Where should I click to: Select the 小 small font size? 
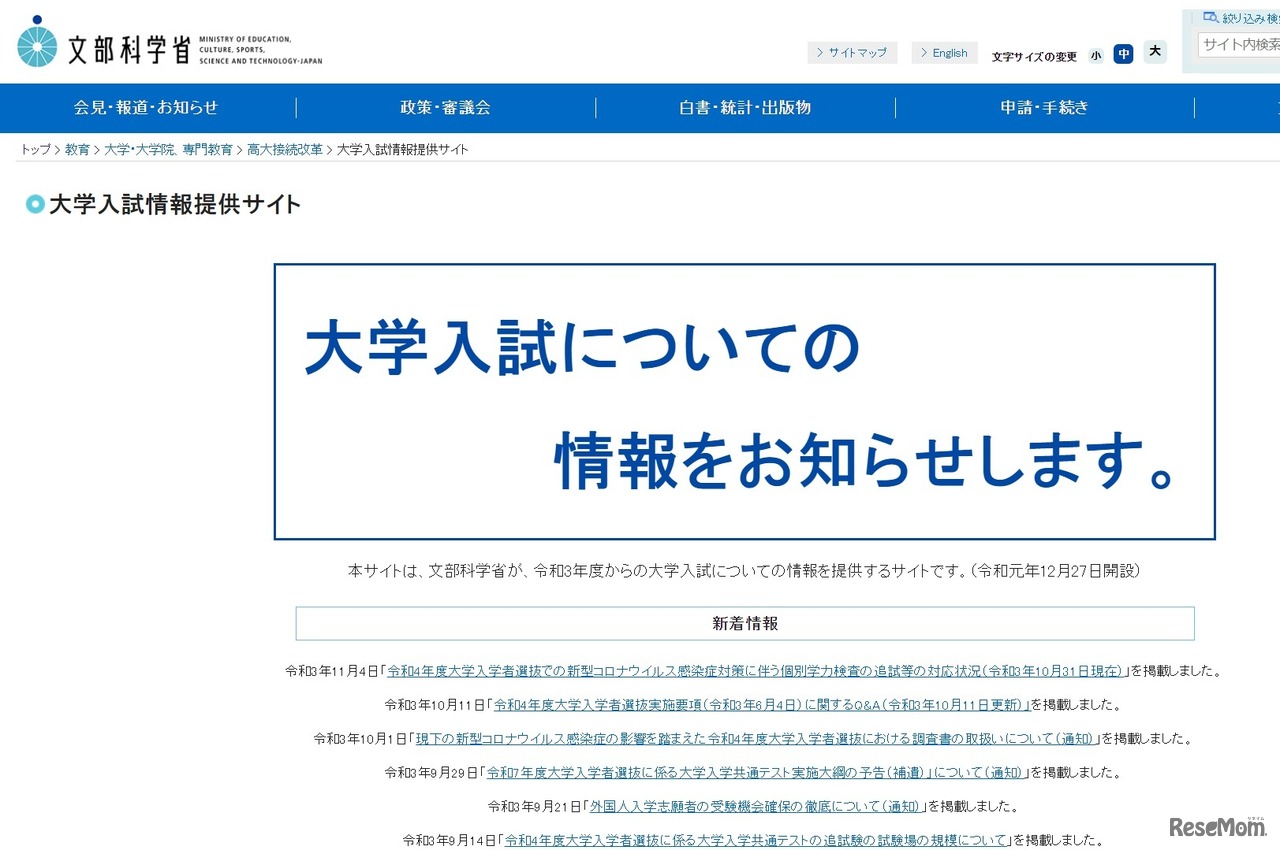point(1096,55)
